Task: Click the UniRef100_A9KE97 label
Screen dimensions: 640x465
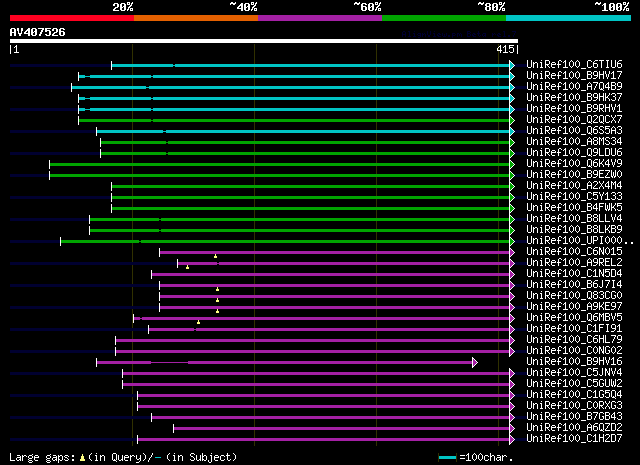Action: coord(574,307)
